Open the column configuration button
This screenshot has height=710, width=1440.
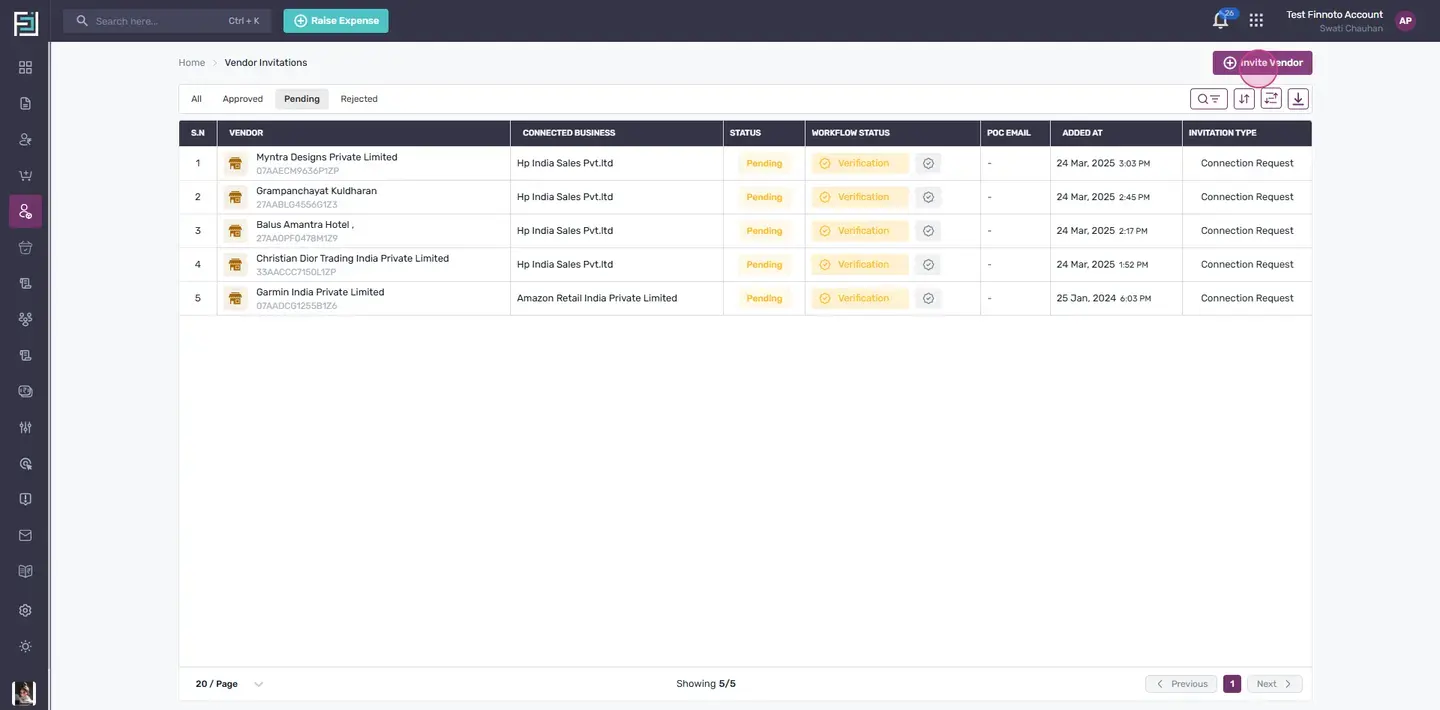[x=1271, y=98]
